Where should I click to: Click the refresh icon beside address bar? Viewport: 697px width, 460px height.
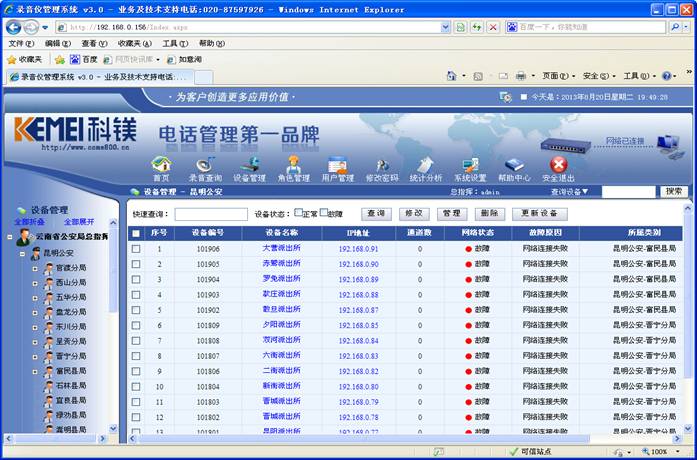pyautogui.click(x=477, y=28)
